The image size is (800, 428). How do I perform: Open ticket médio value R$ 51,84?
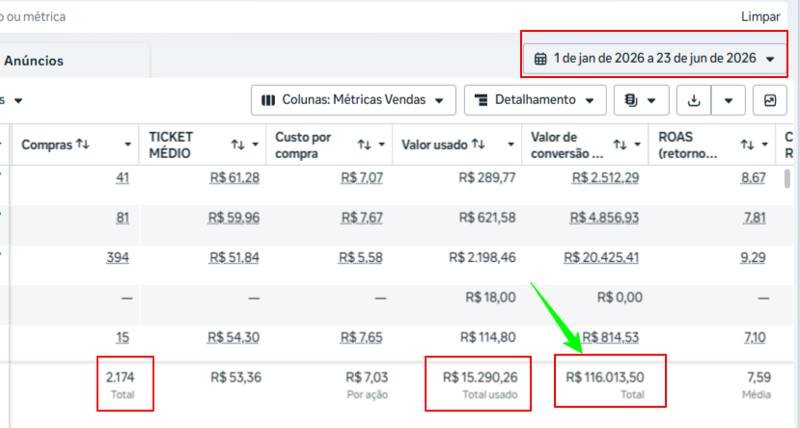click(234, 258)
